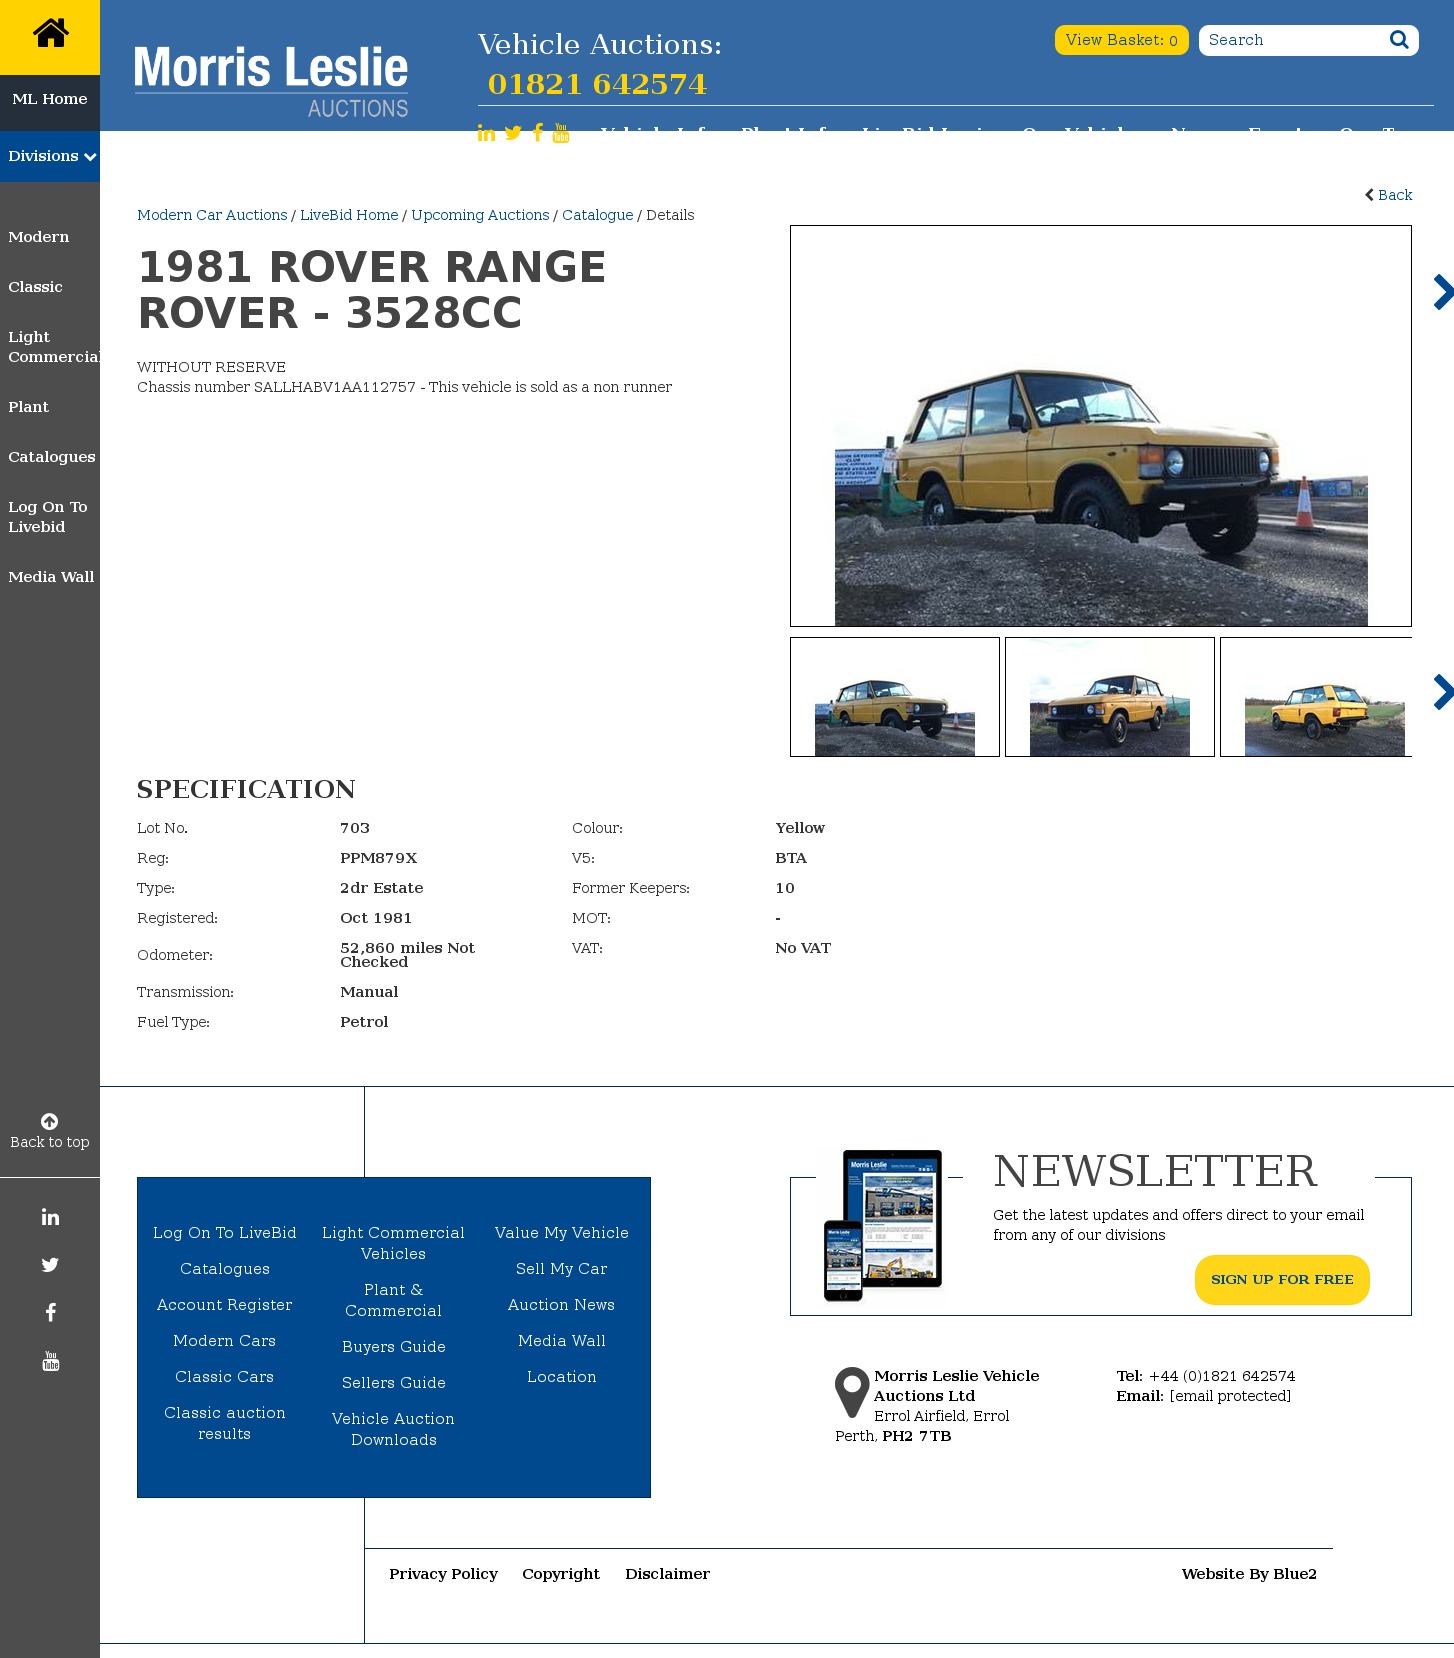Image resolution: width=1454 pixels, height=1658 pixels.
Task: Click the search magnifier icon
Action: (x=1399, y=40)
